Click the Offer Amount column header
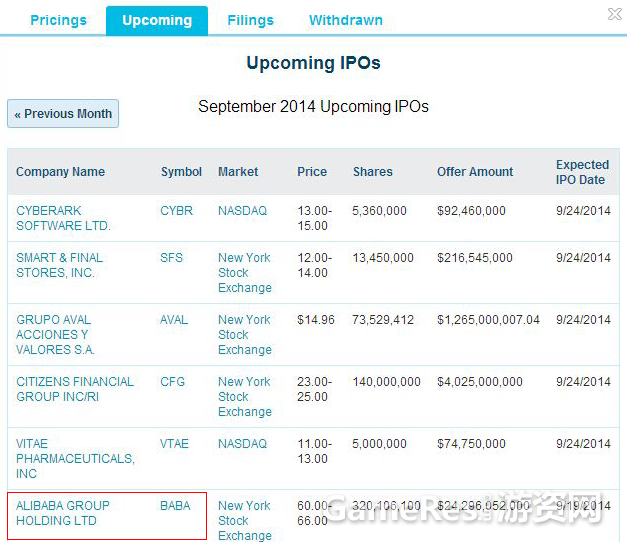The image size is (627, 542). coord(475,172)
